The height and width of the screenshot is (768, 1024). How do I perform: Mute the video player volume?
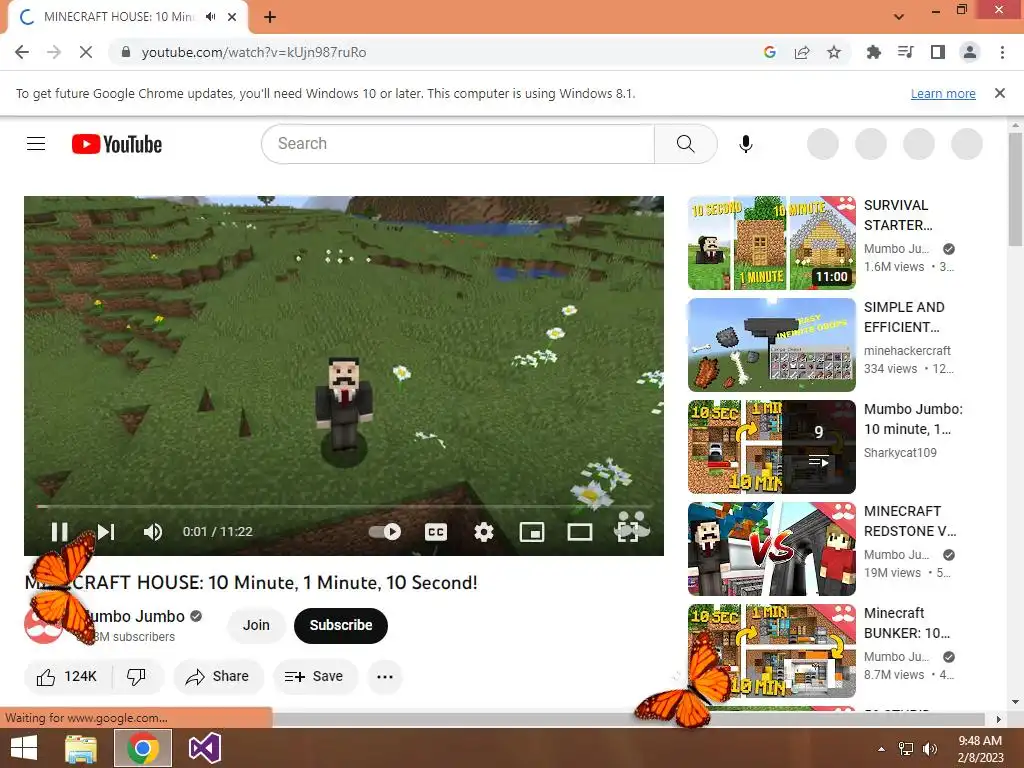coord(153,532)
